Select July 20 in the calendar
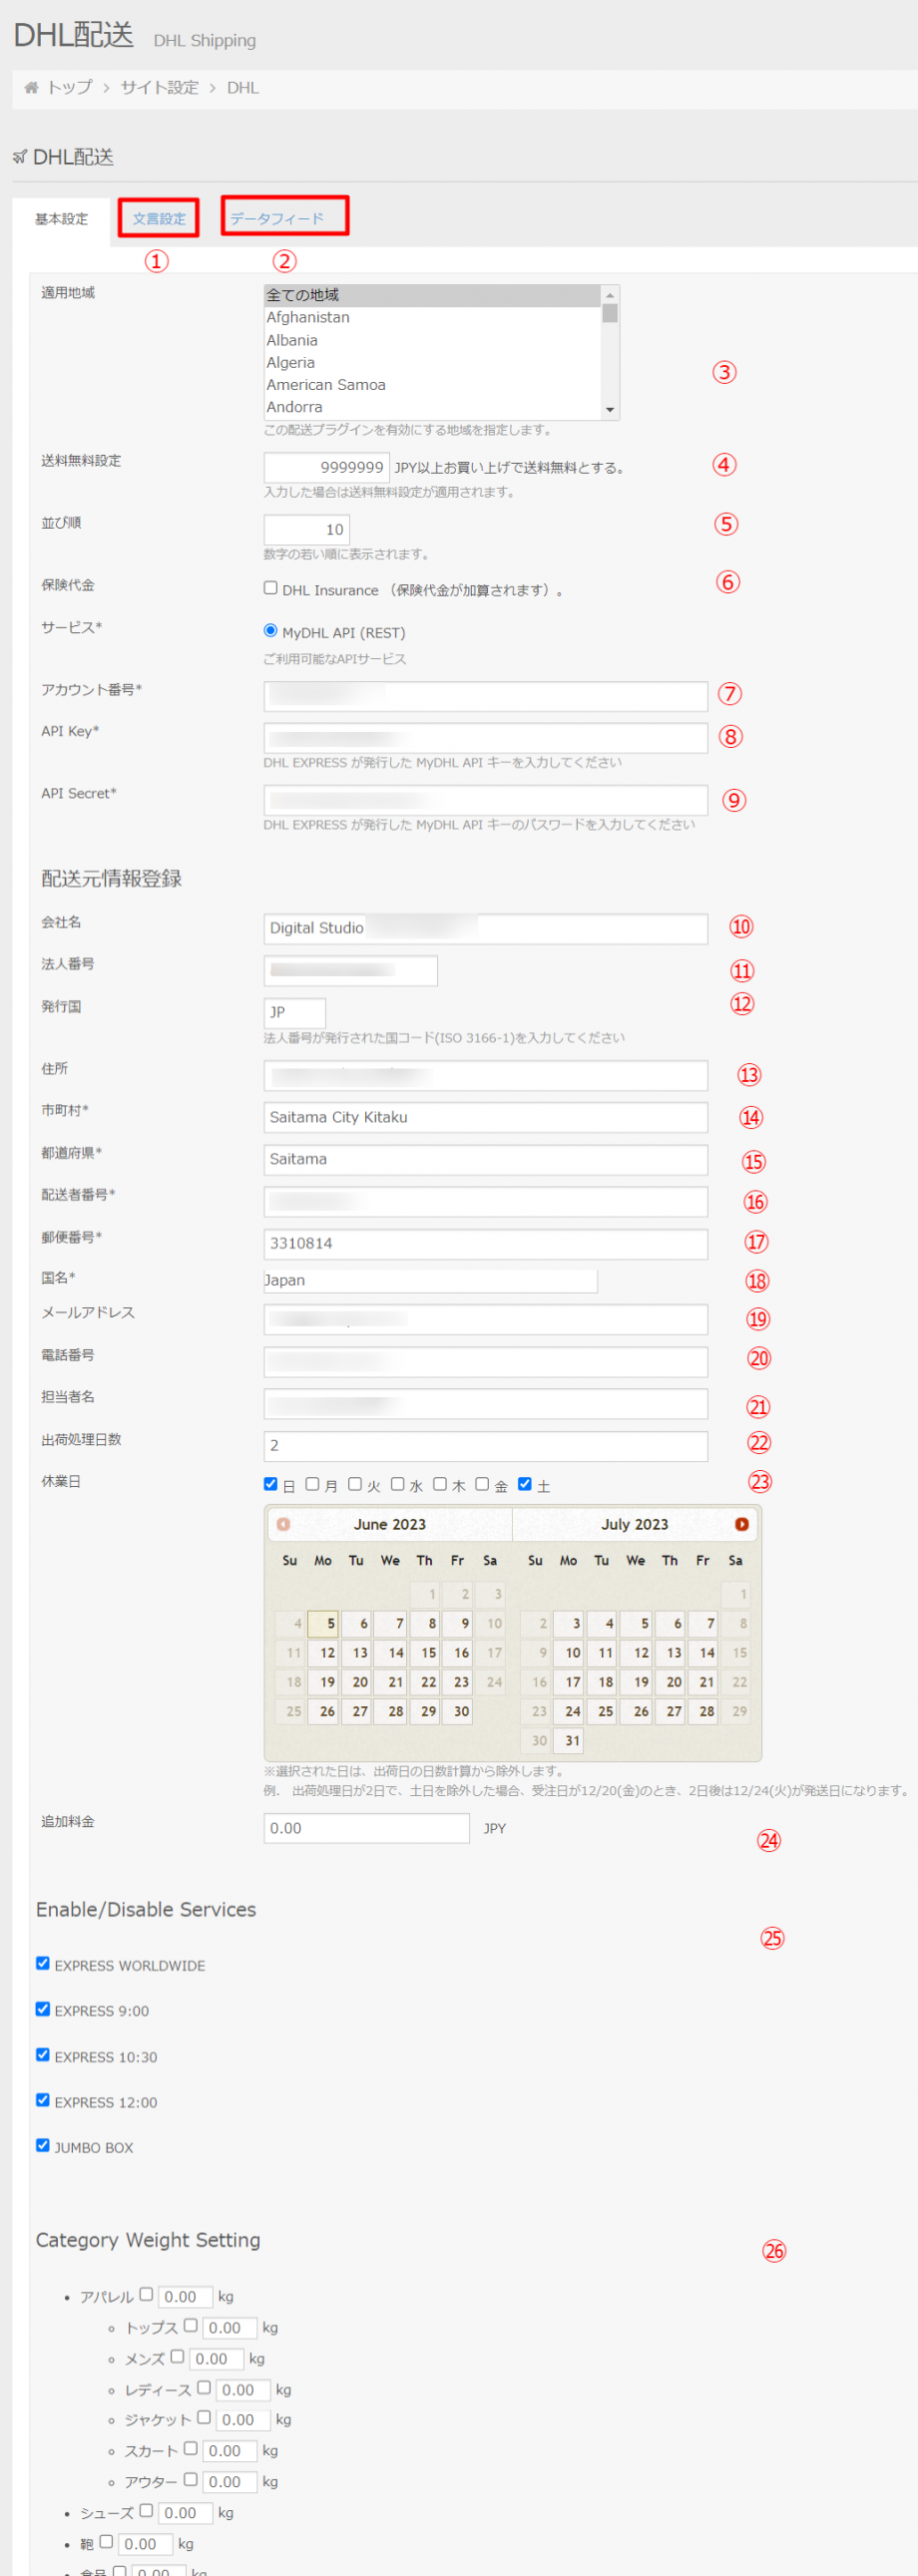The image size is (918, 2576). (673, 1682)
